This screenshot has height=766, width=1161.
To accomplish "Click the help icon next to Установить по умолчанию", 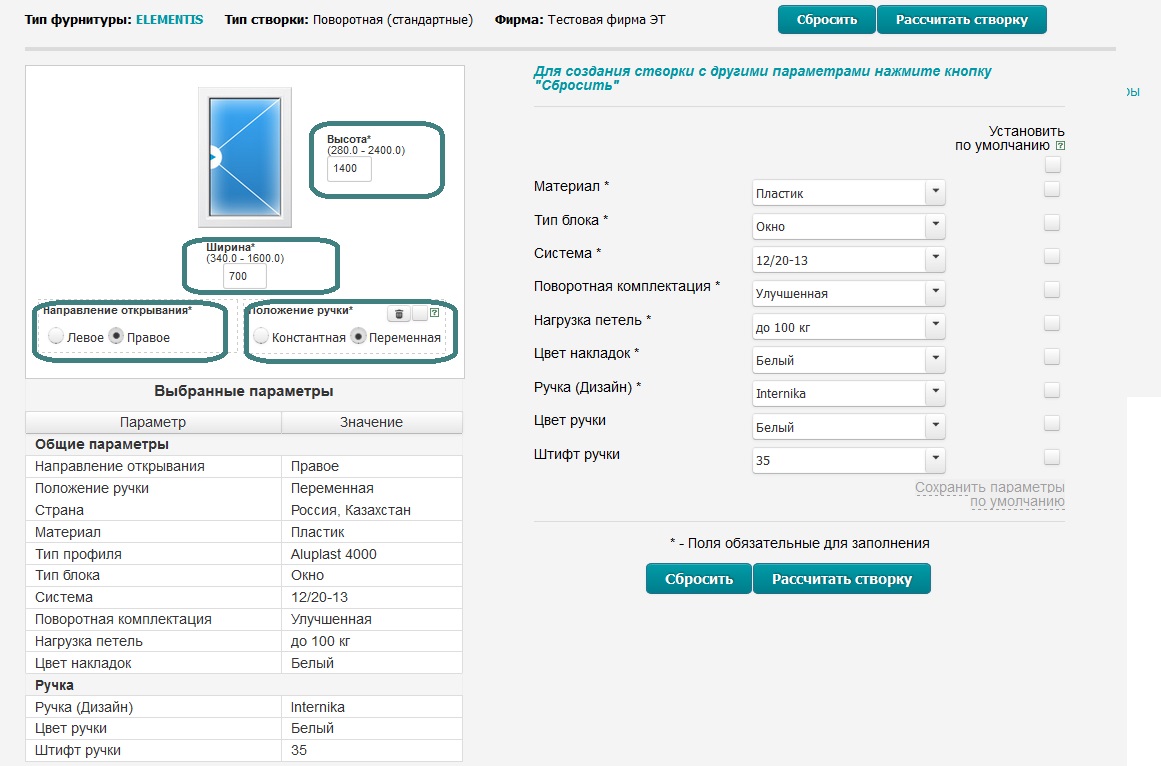I will (x=1060, y=146).
